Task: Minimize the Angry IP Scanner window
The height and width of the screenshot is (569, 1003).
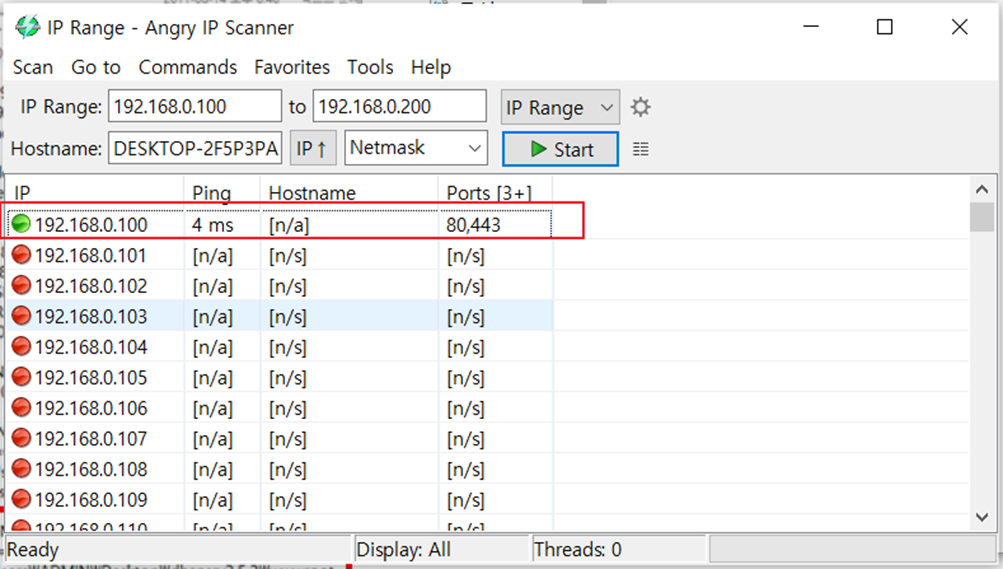Action: click(811, 27)
